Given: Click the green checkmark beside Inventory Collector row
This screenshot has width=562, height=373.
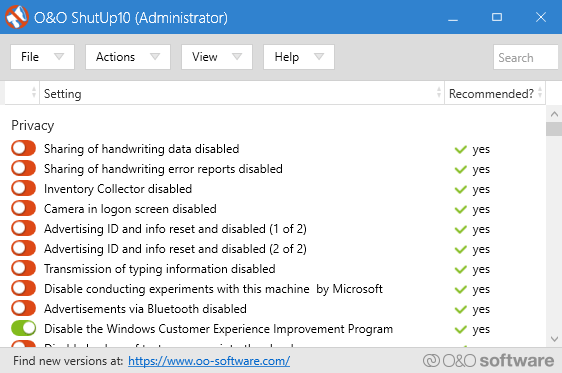Looking at the screenshot, I should coord(461,189).
